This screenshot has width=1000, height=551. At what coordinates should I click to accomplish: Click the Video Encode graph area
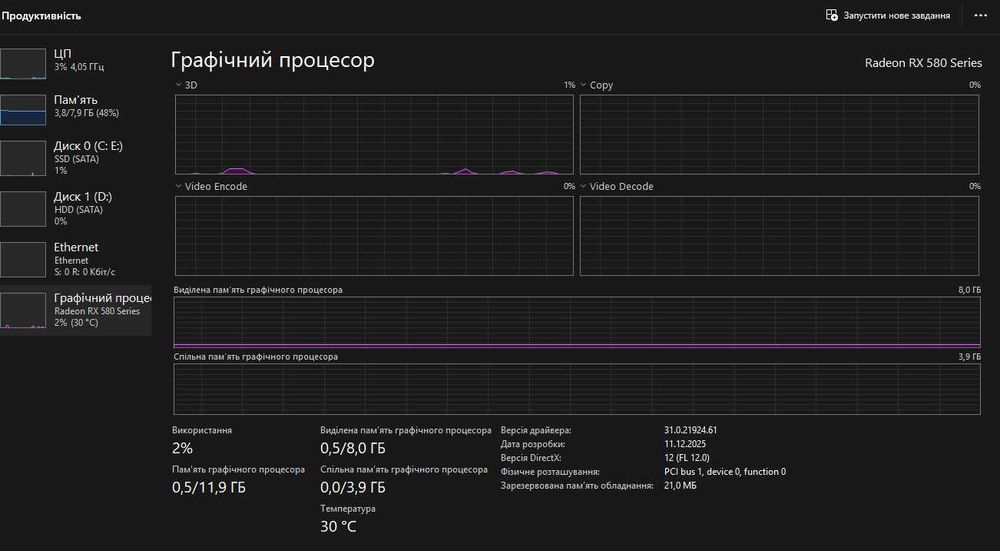(374, 236)
